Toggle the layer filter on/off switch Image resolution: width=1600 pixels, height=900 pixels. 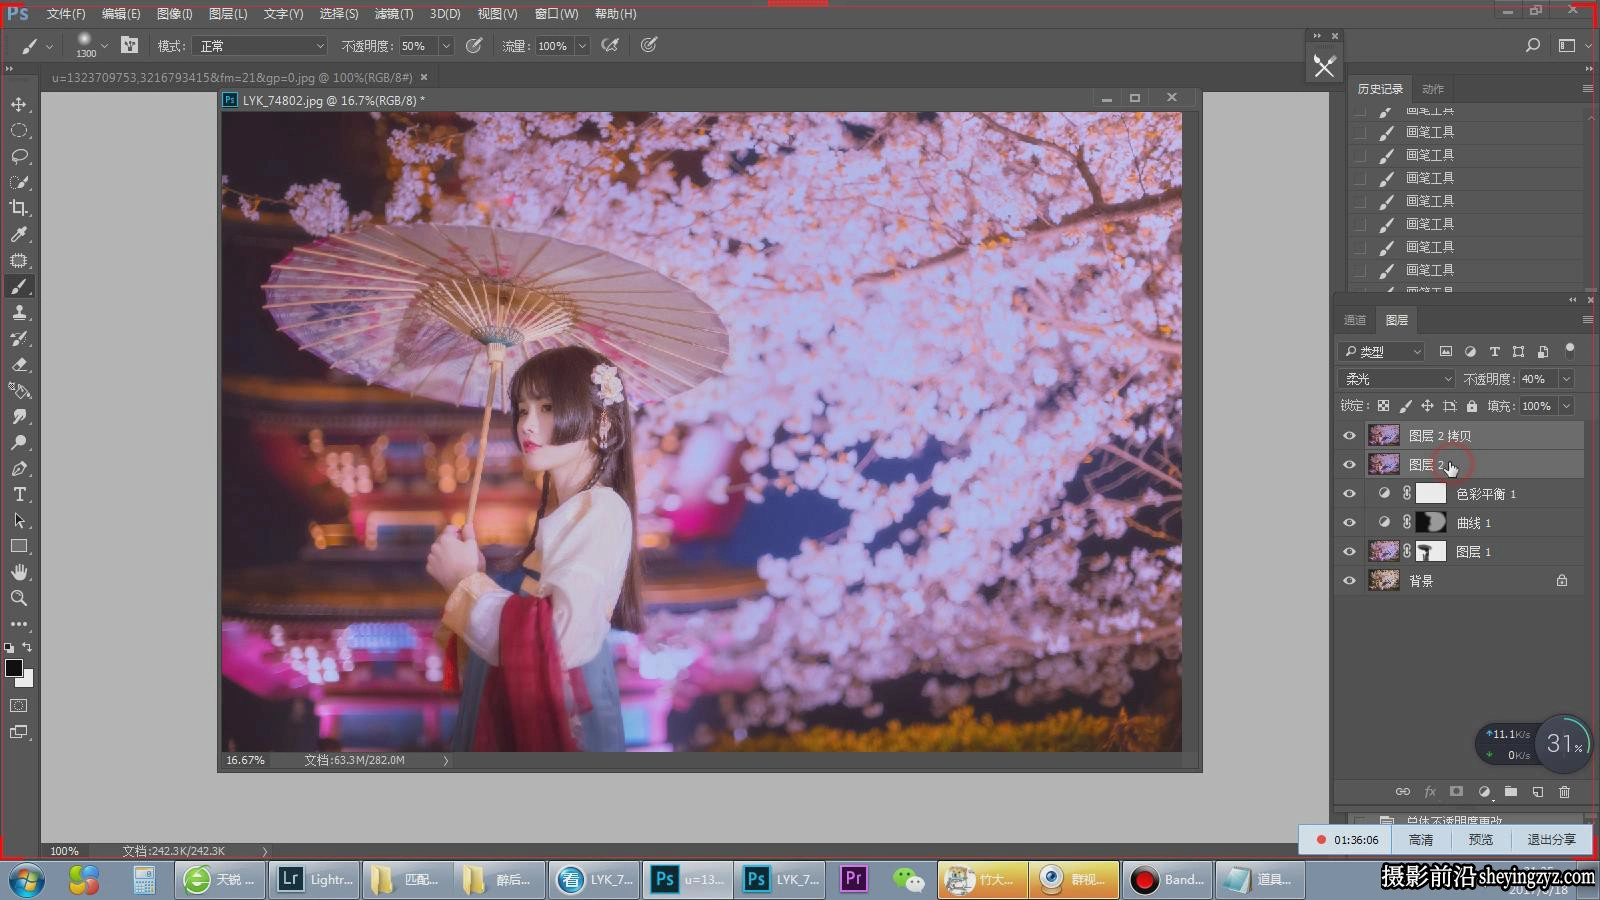(1570, 350)
